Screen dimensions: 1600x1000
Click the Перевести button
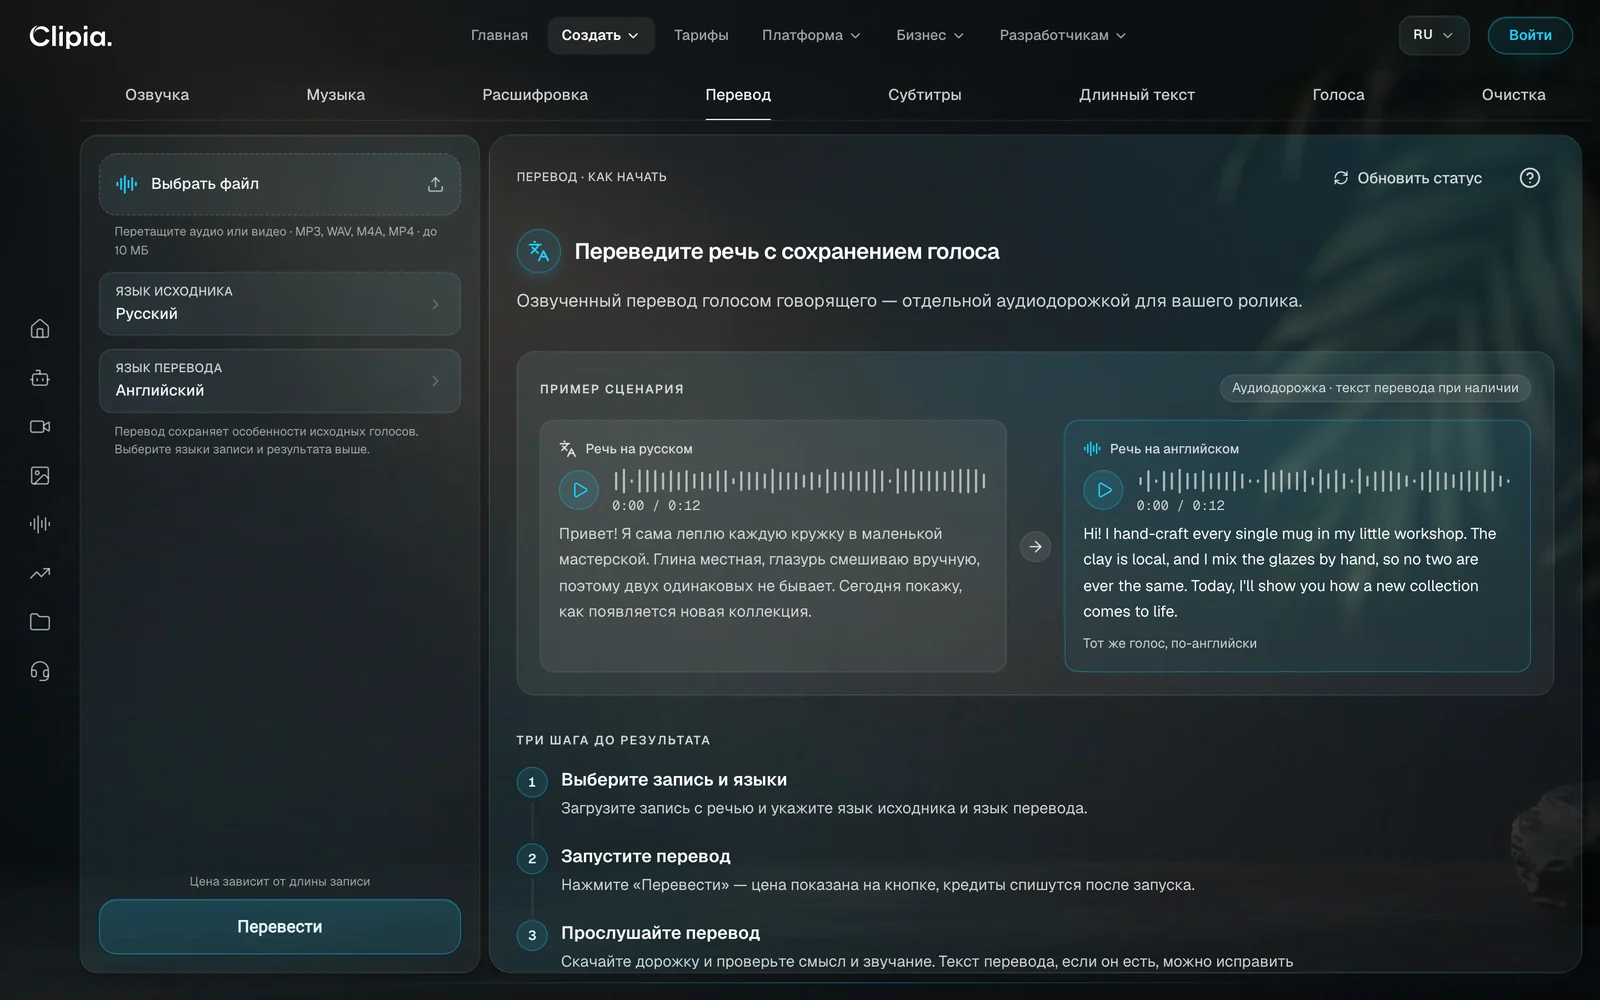280,927
